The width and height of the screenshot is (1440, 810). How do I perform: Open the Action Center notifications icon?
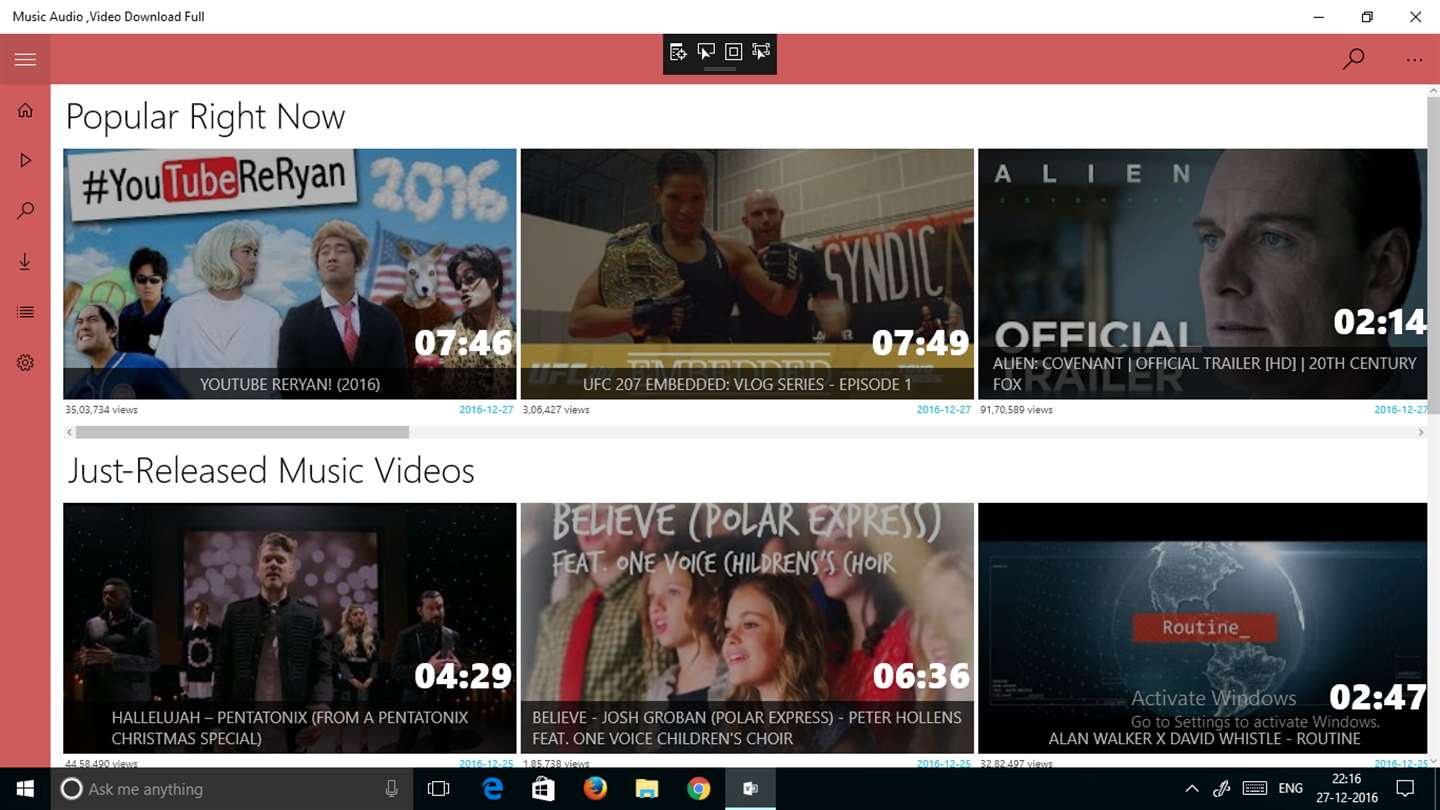point(1405,789)
